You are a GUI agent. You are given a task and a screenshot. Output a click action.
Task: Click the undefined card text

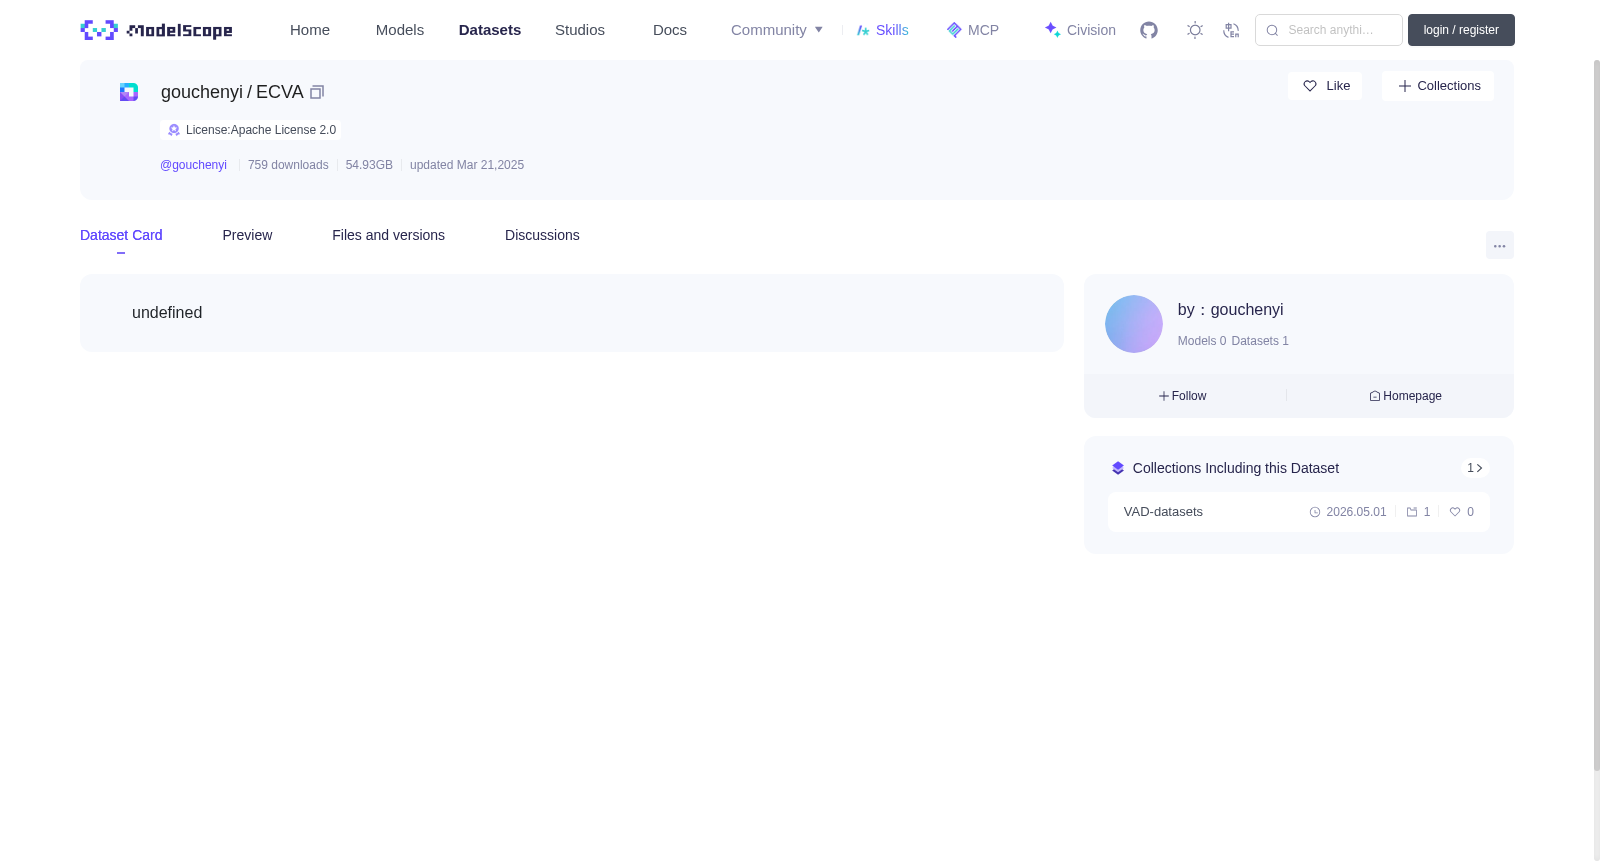(167, 313)
